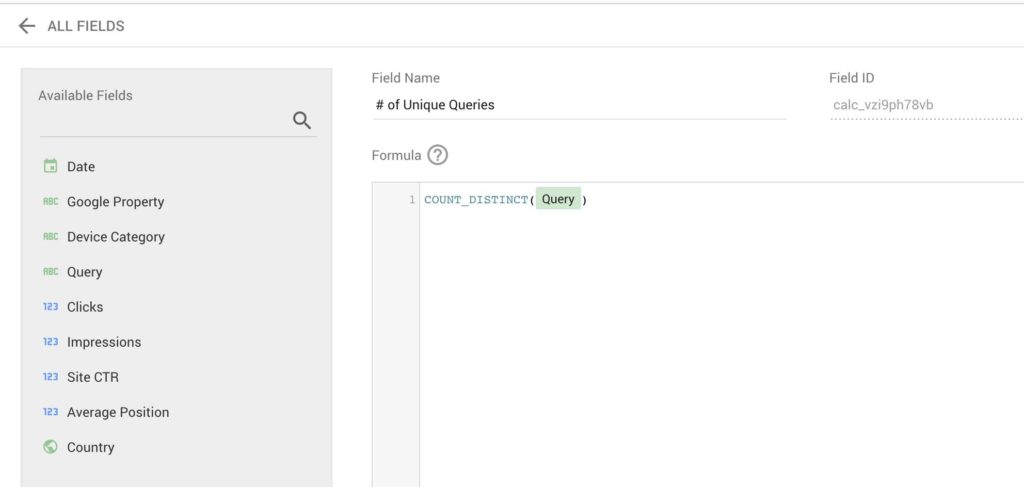Select the green Query chip in formula

point(558,199)
